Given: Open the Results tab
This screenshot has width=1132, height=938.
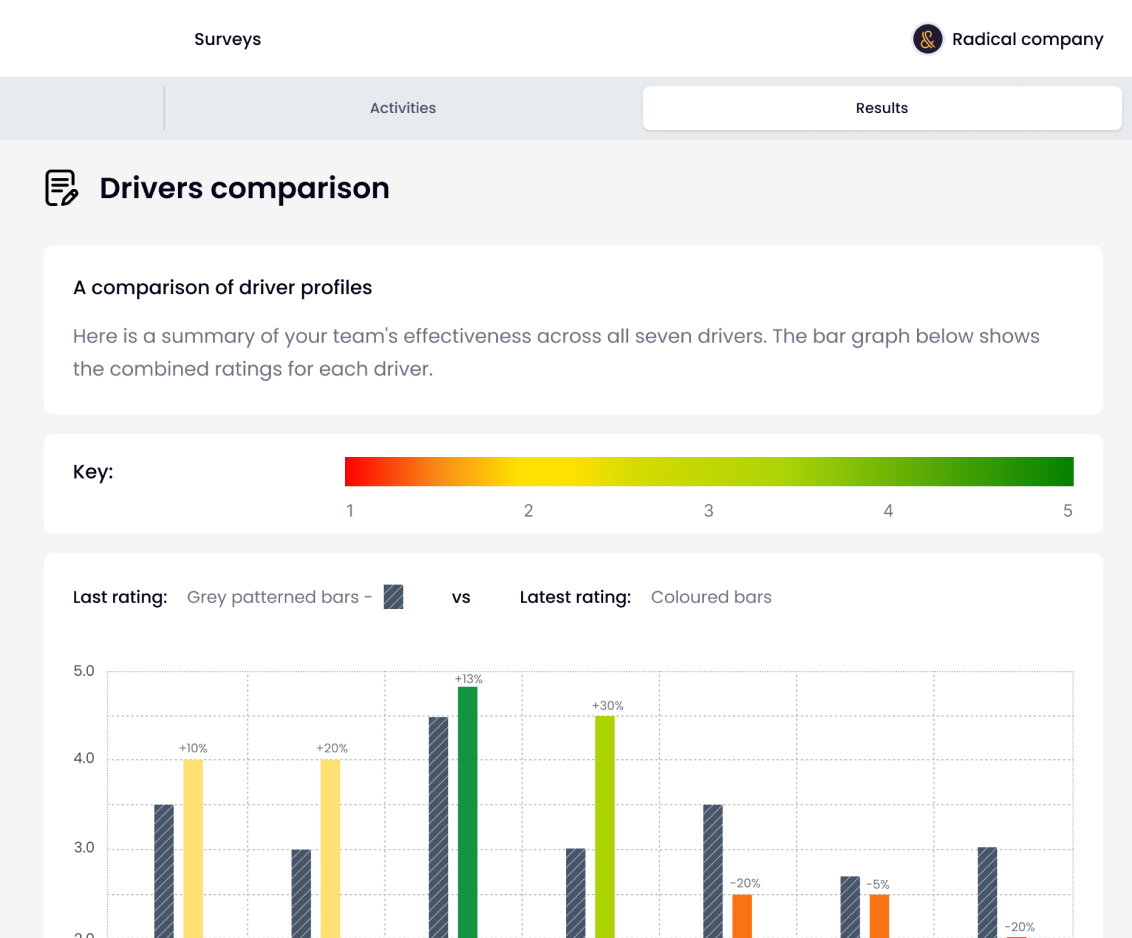Looking at the screenshot, I should click(881, 108).
